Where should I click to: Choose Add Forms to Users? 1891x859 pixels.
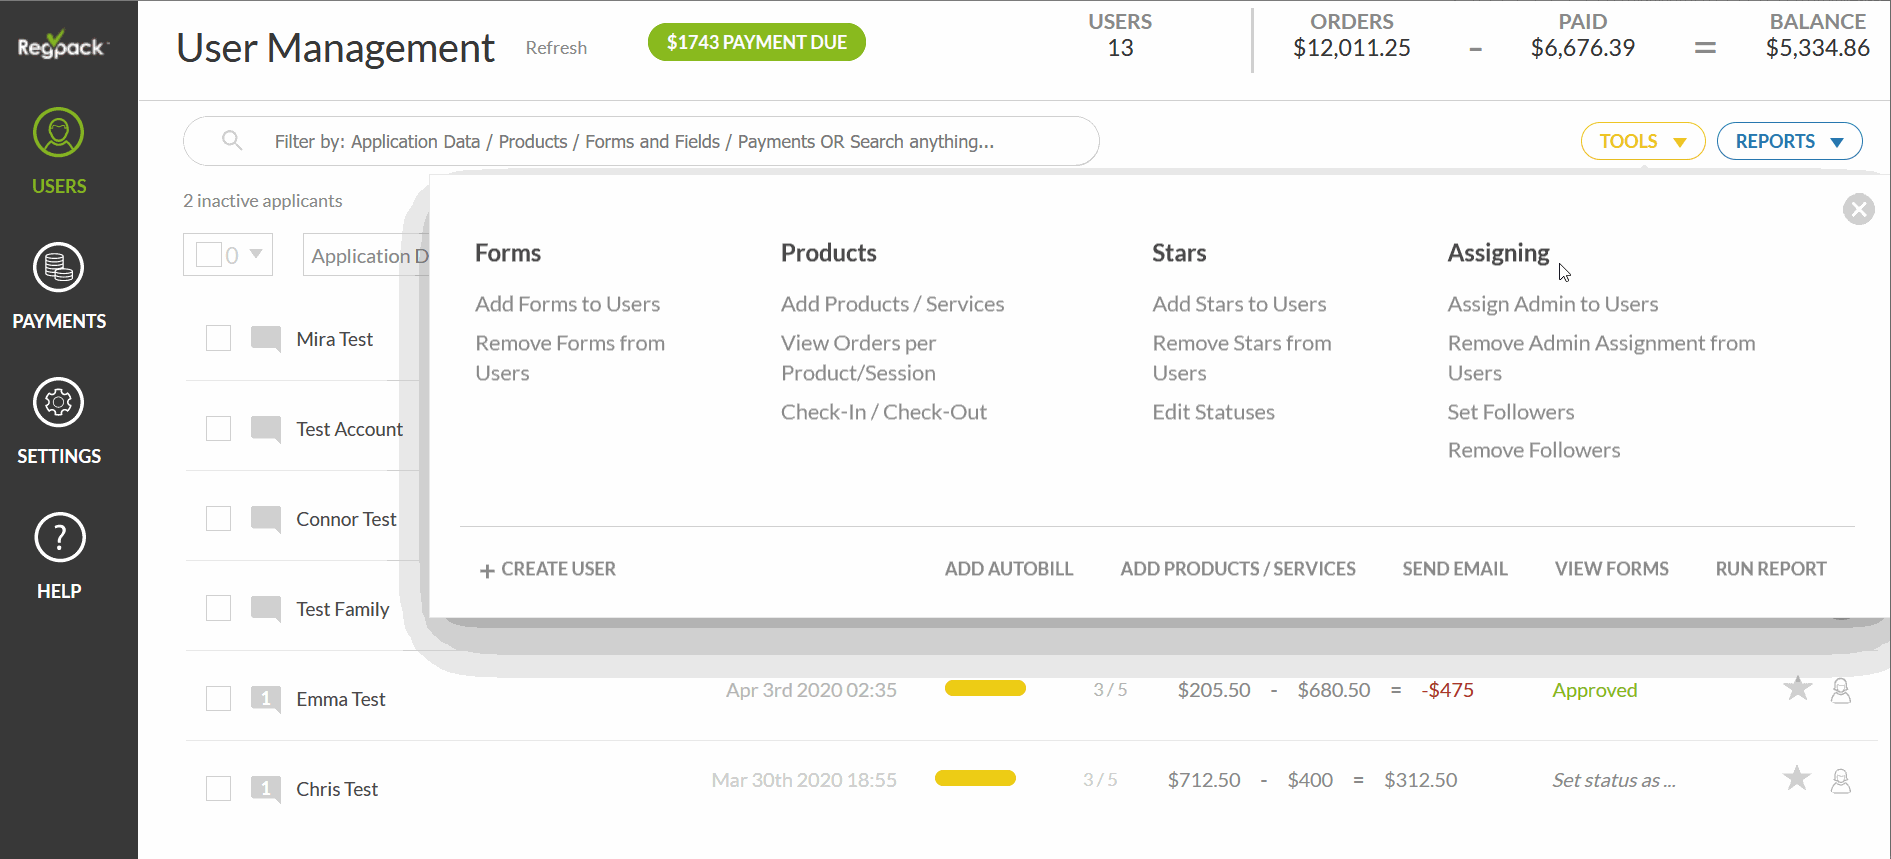click(x=567, y=304)
